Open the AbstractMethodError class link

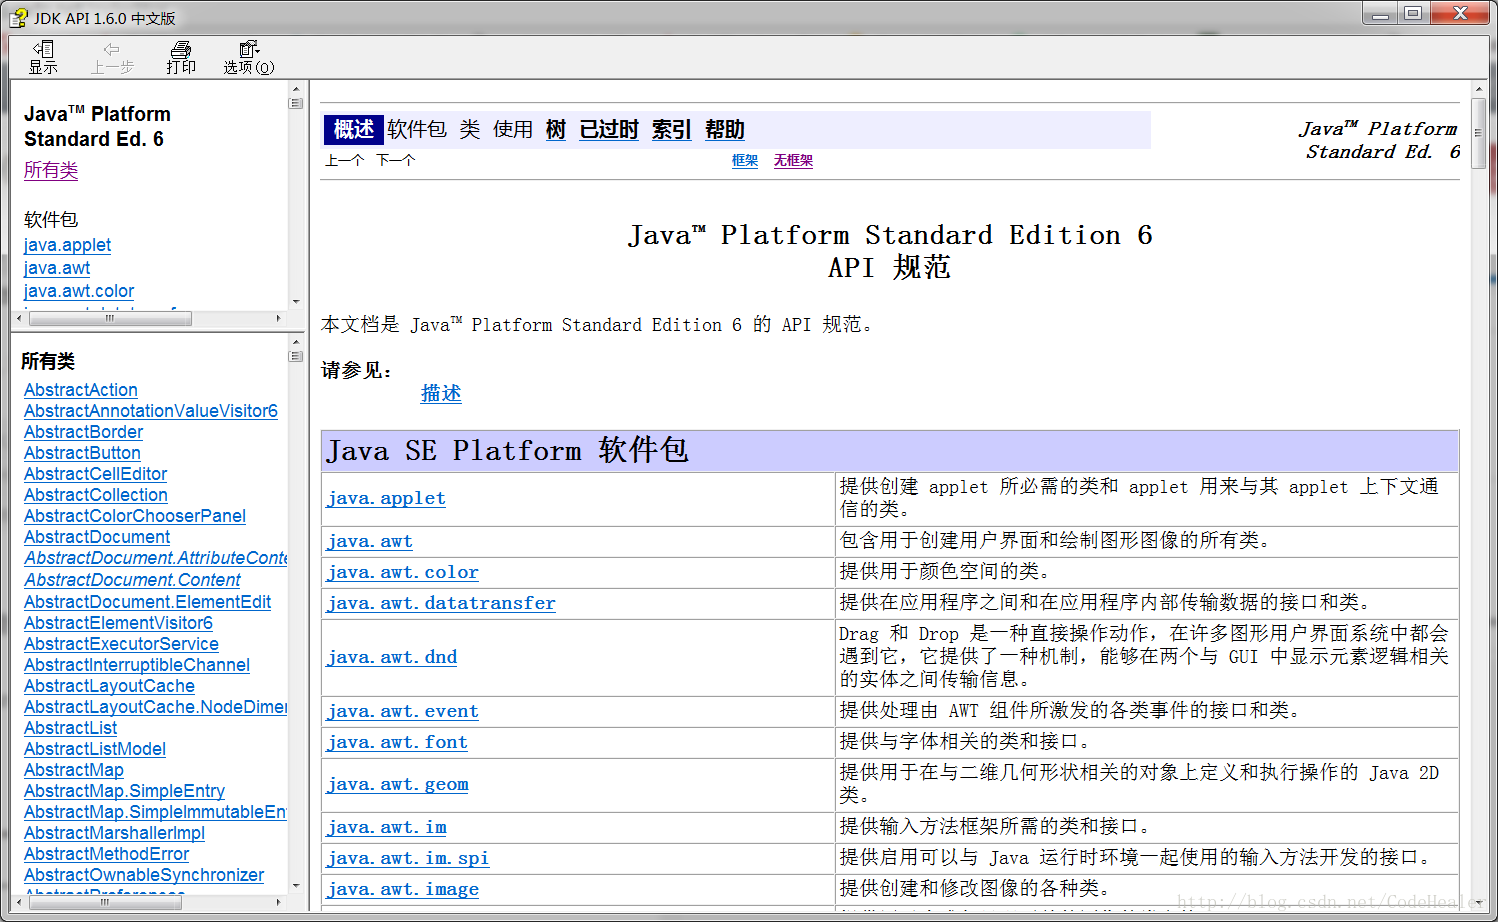coord(106,854)
